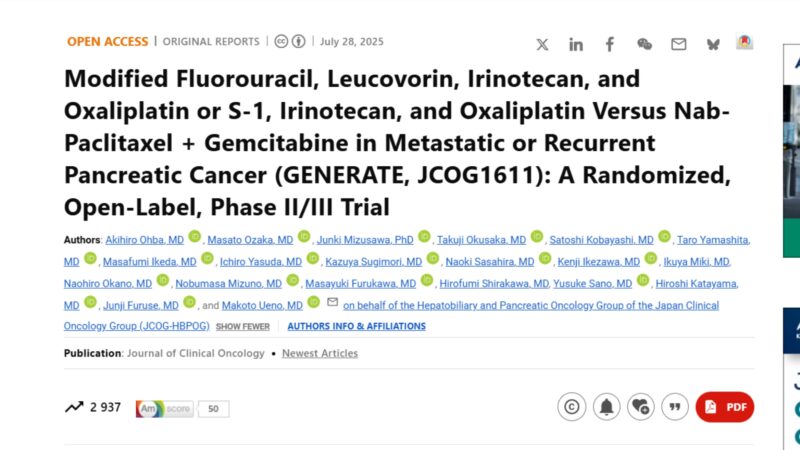Open ORCID icon next to Junki Mizusawa
The image size is (800, 450).
pyautogui.click(x=424, y=236)
